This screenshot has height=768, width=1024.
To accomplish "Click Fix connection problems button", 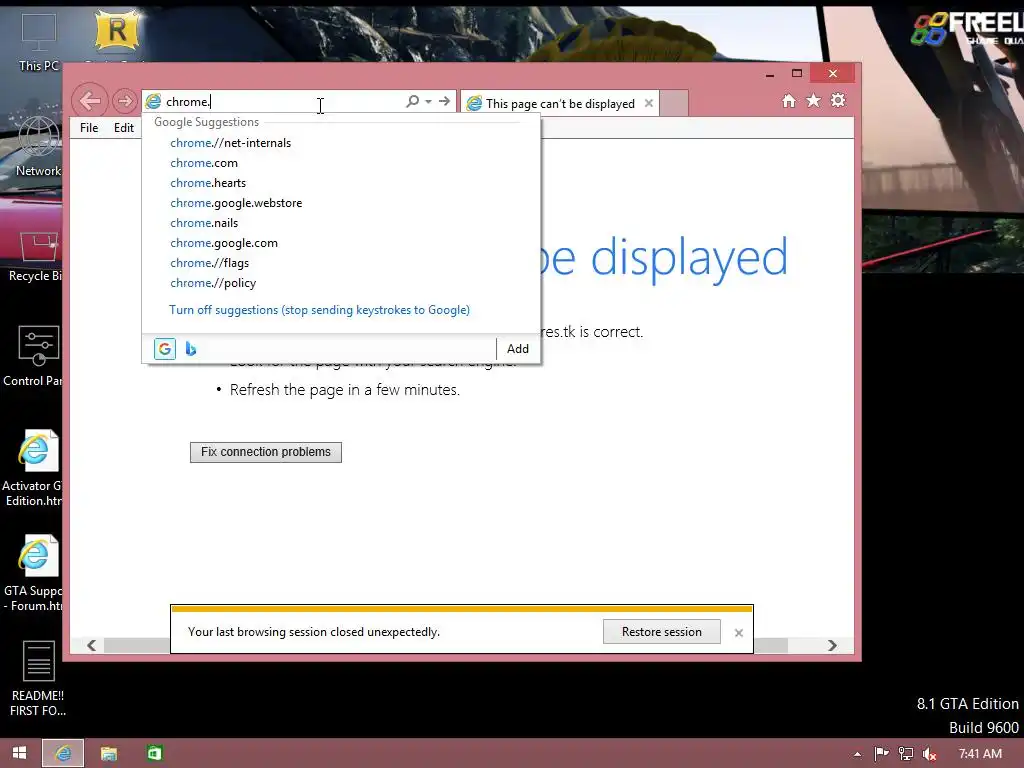I will [266, 452].
